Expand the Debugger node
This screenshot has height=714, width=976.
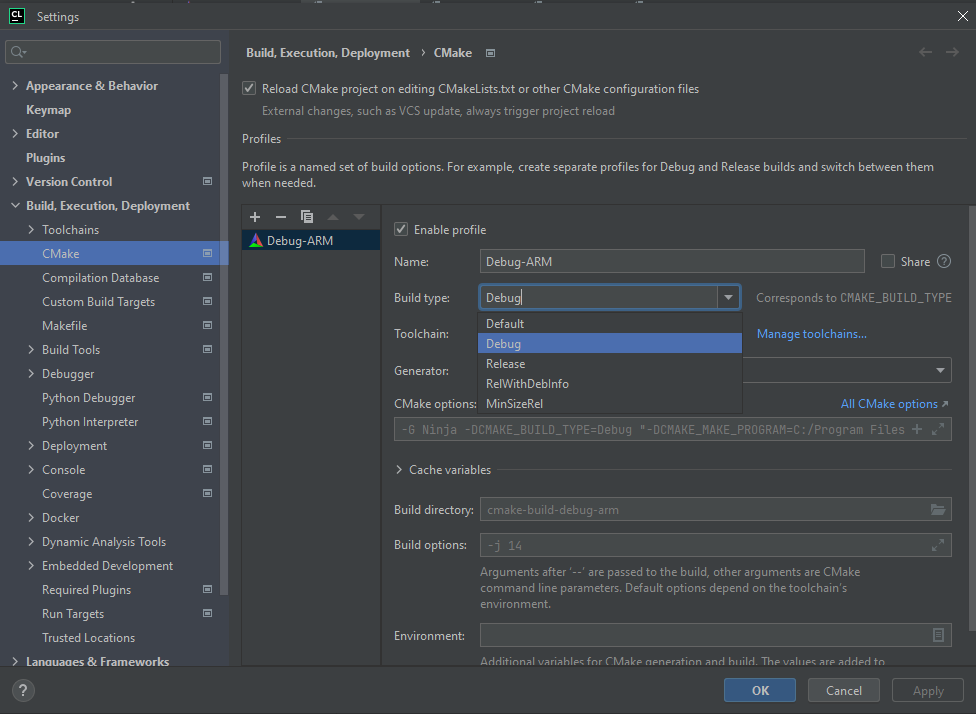tap(31, 373)
